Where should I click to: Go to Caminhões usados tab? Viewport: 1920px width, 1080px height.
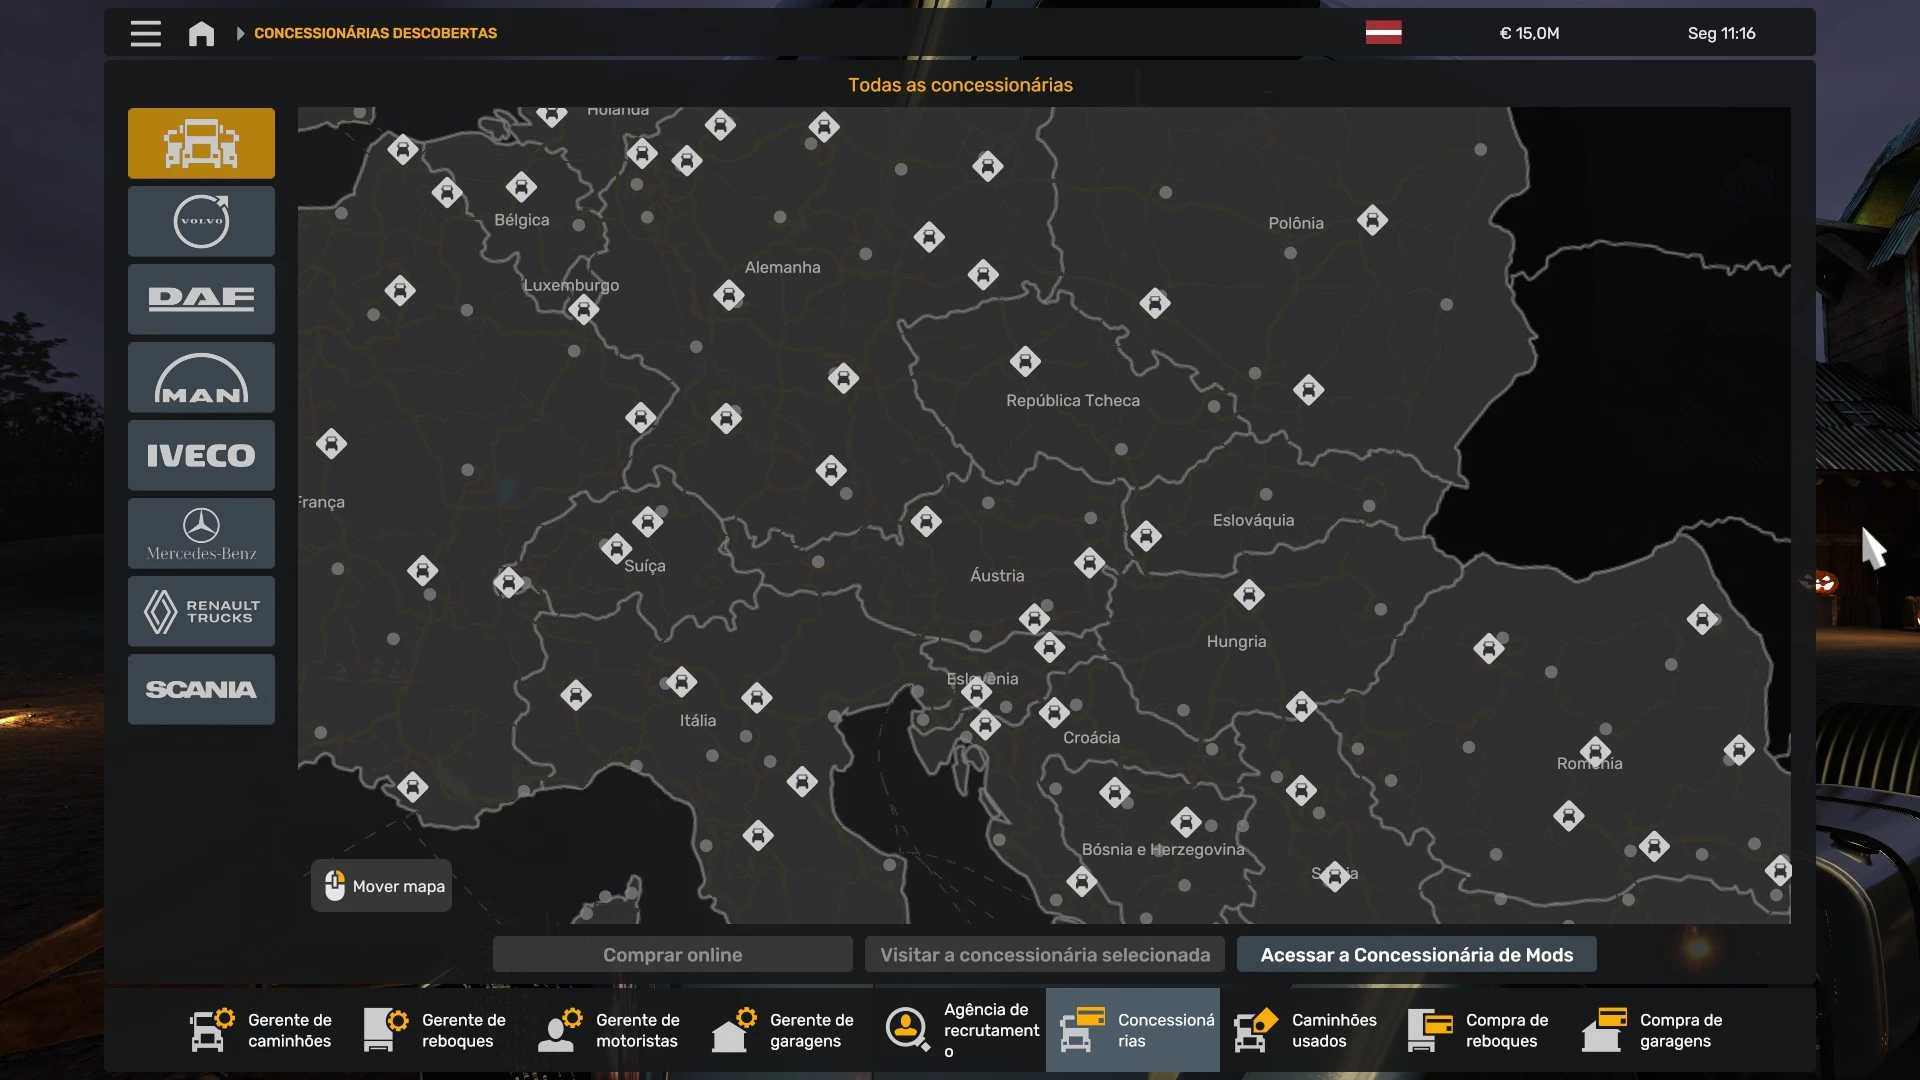click(1307, 1030)
